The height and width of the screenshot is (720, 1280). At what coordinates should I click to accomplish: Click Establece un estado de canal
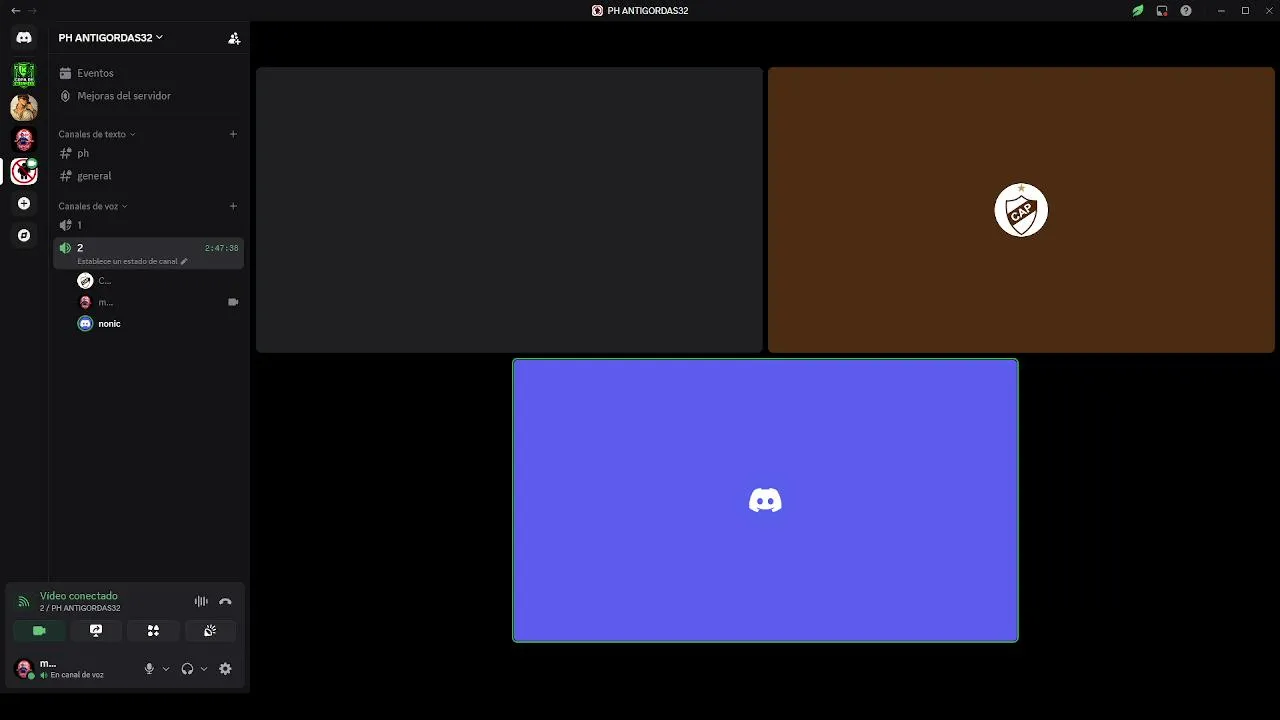click(127, 261)
